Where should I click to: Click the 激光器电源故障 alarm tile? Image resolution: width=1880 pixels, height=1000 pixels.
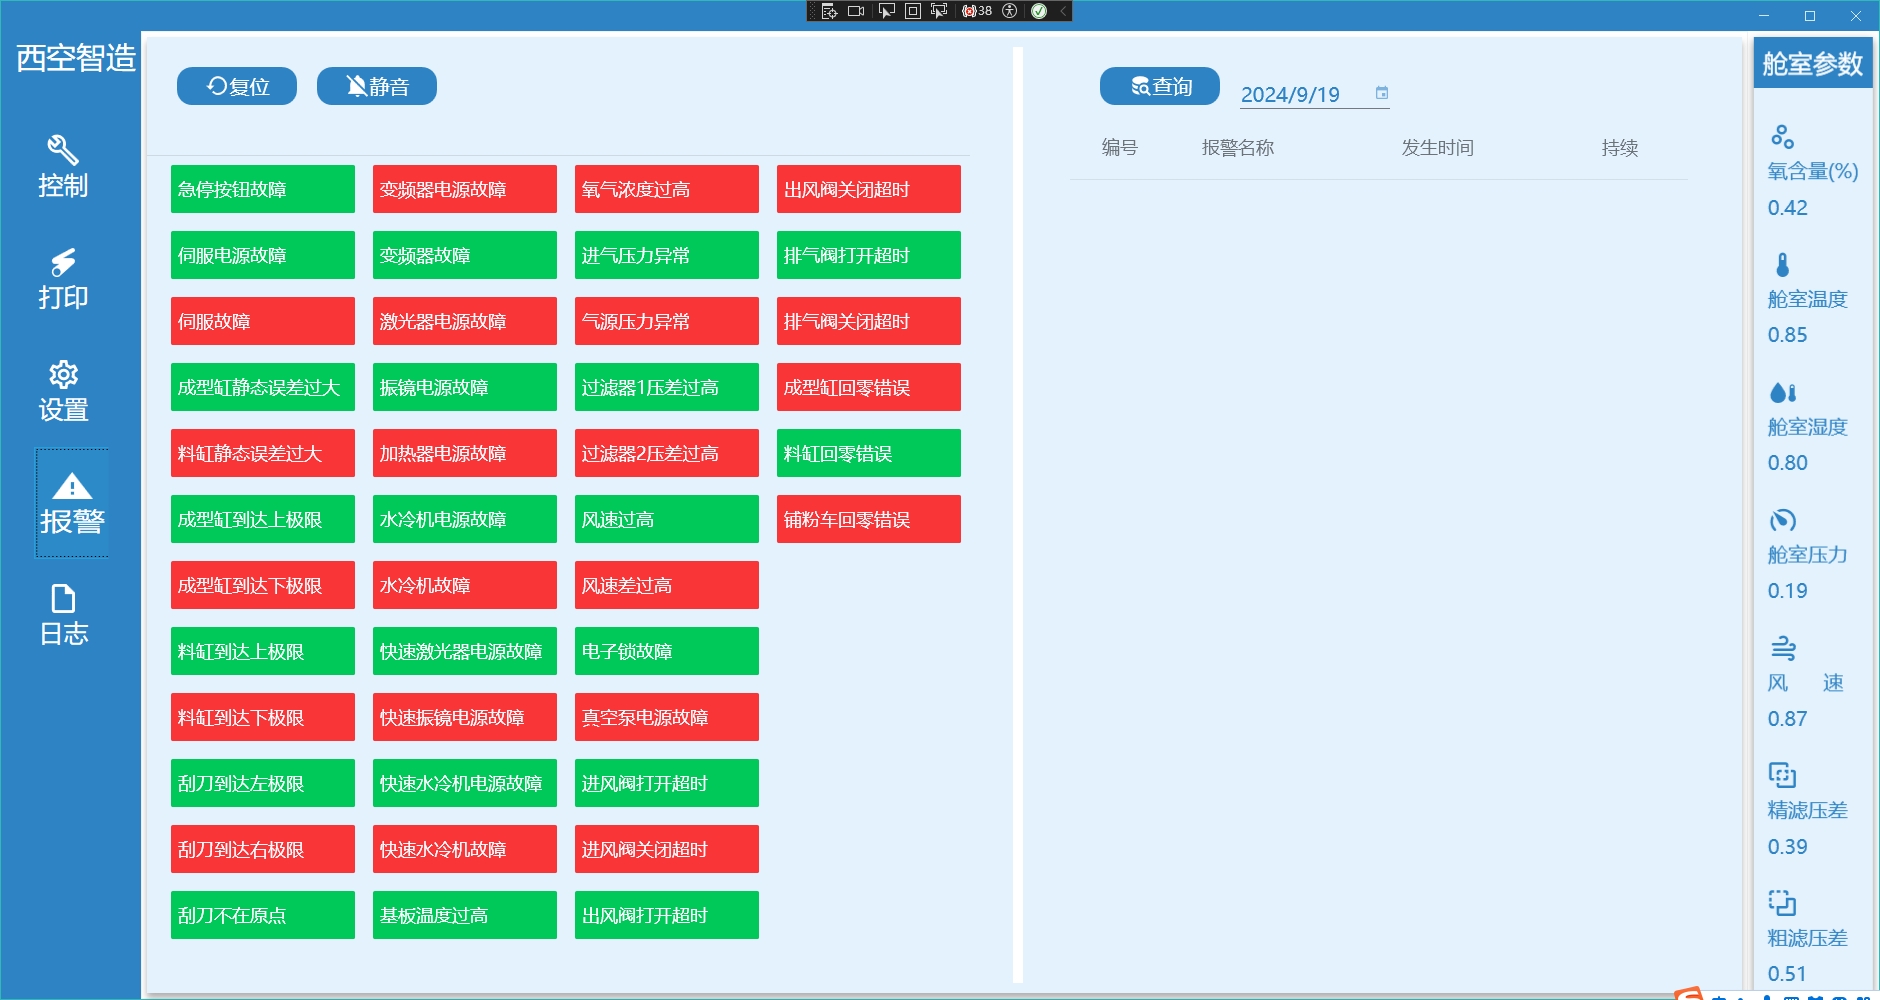[x=465, y=321]
